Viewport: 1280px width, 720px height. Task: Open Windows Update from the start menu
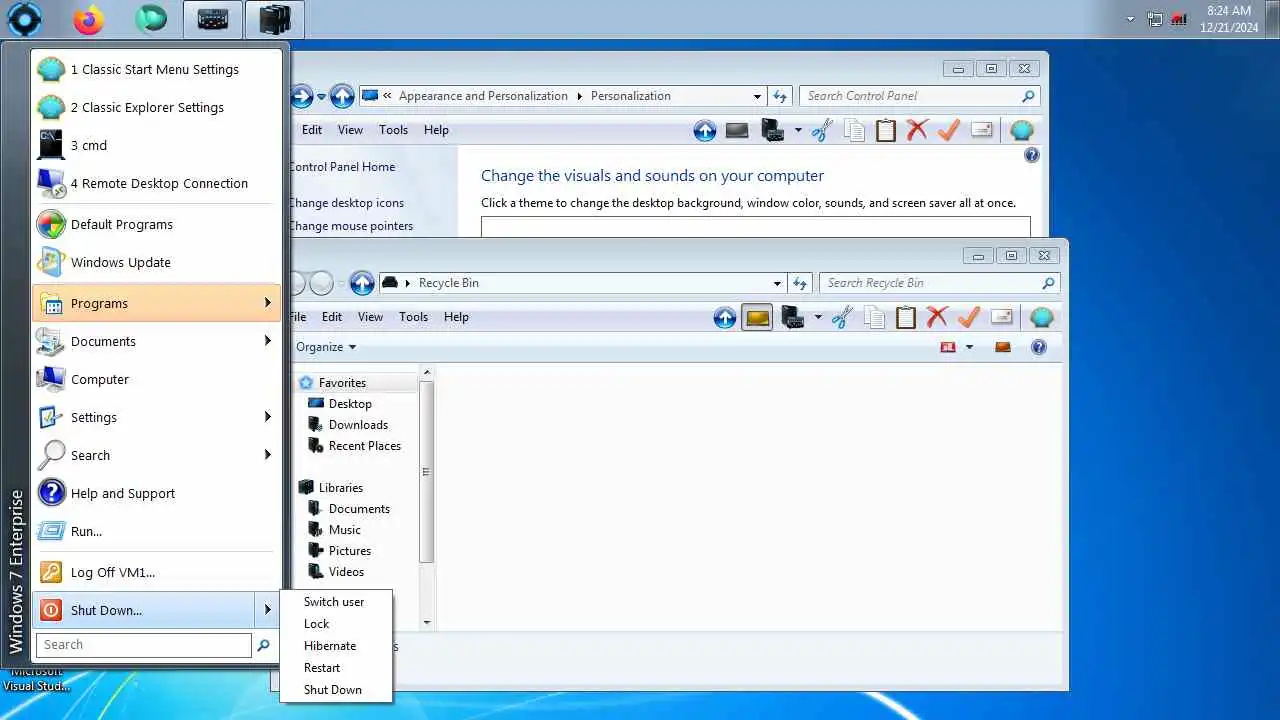[157, 262]
